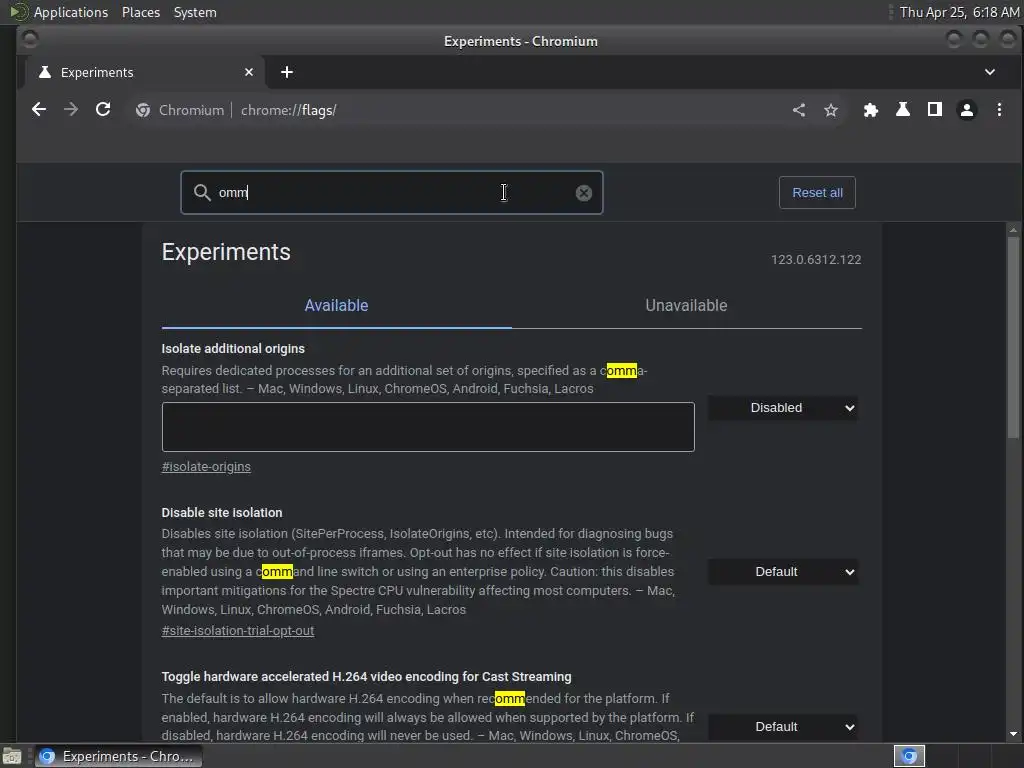Click the window menu button in title bar
The height and width of the screenshot is (768, 1024).
click(x=30, y=40)
